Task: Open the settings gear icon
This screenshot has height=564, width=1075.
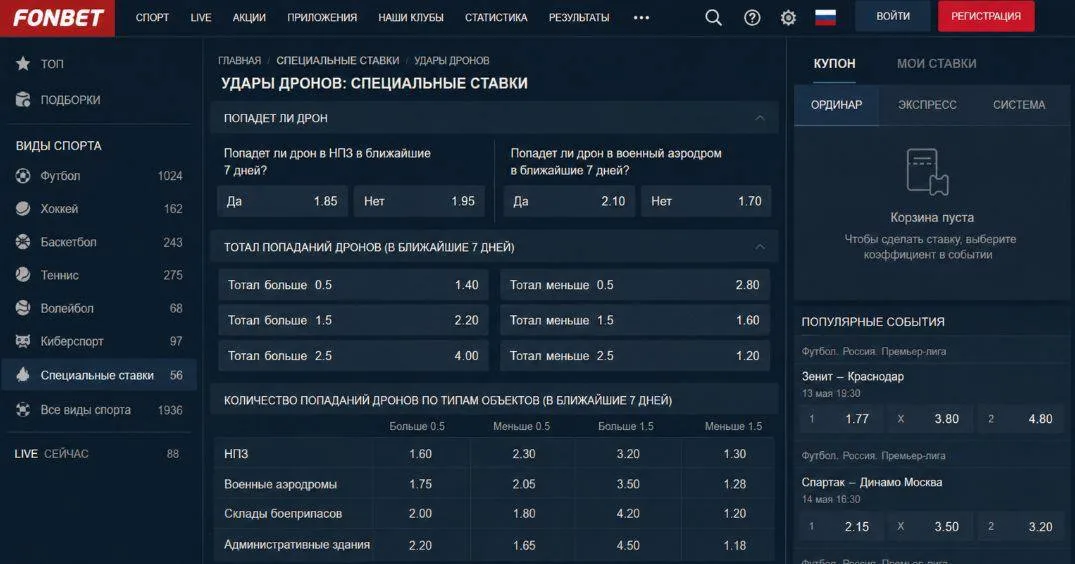Action: (788, 18)
